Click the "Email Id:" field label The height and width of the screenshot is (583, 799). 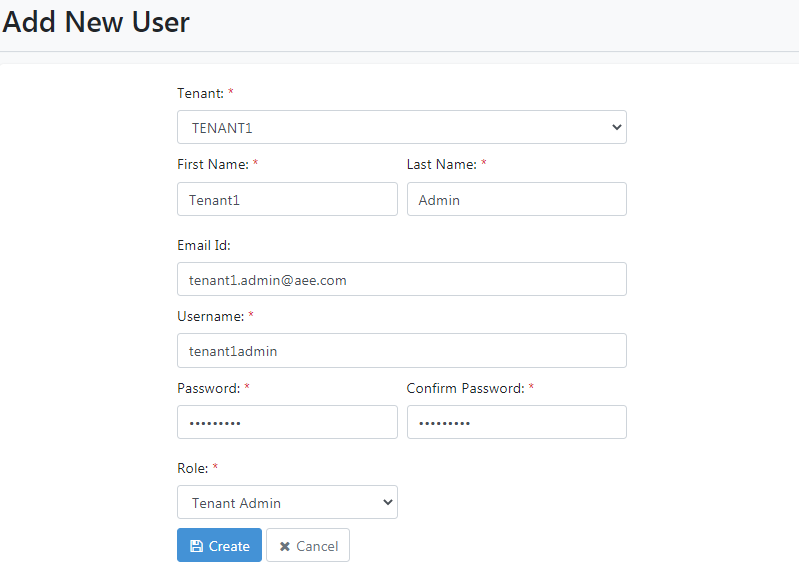pyautogui.click(x=204, y=245)
